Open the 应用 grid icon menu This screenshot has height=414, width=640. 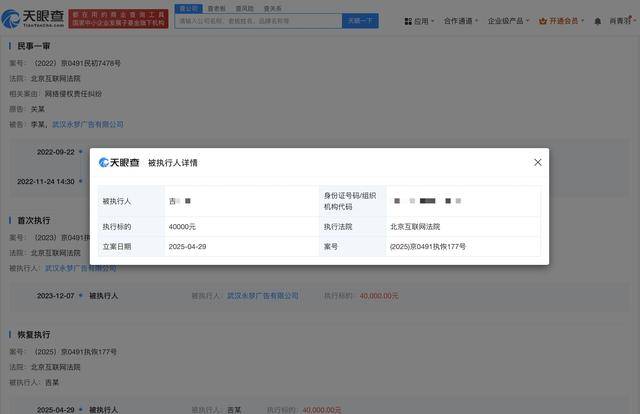[408, 21]
